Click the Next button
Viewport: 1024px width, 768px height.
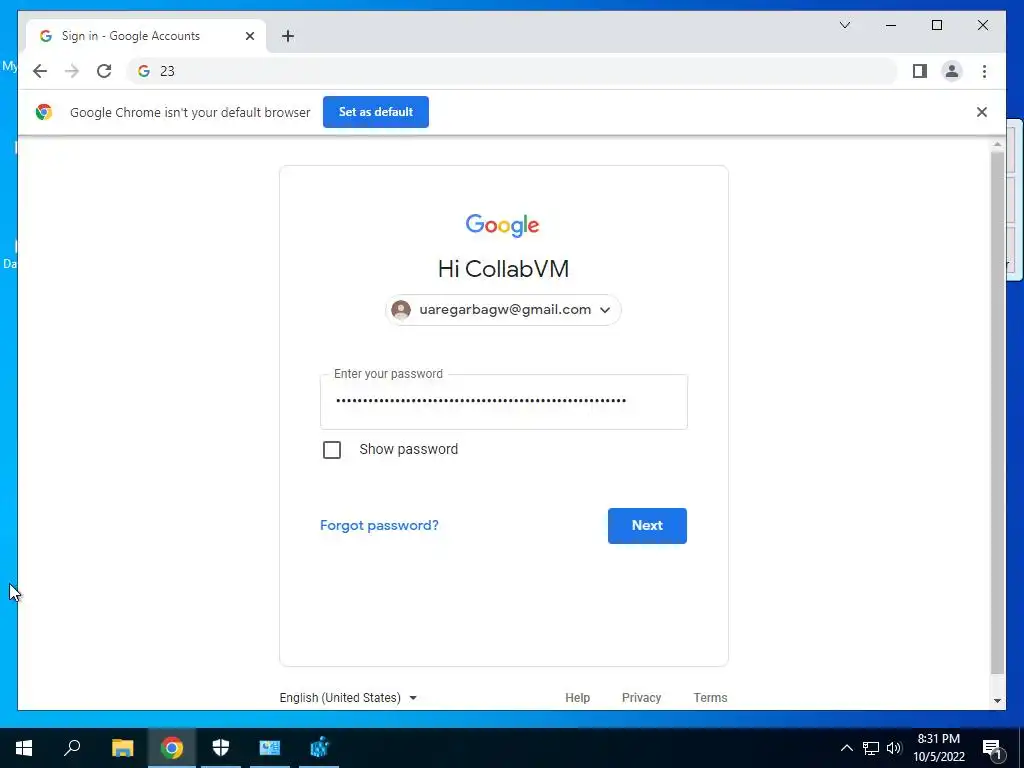(647, 526)
